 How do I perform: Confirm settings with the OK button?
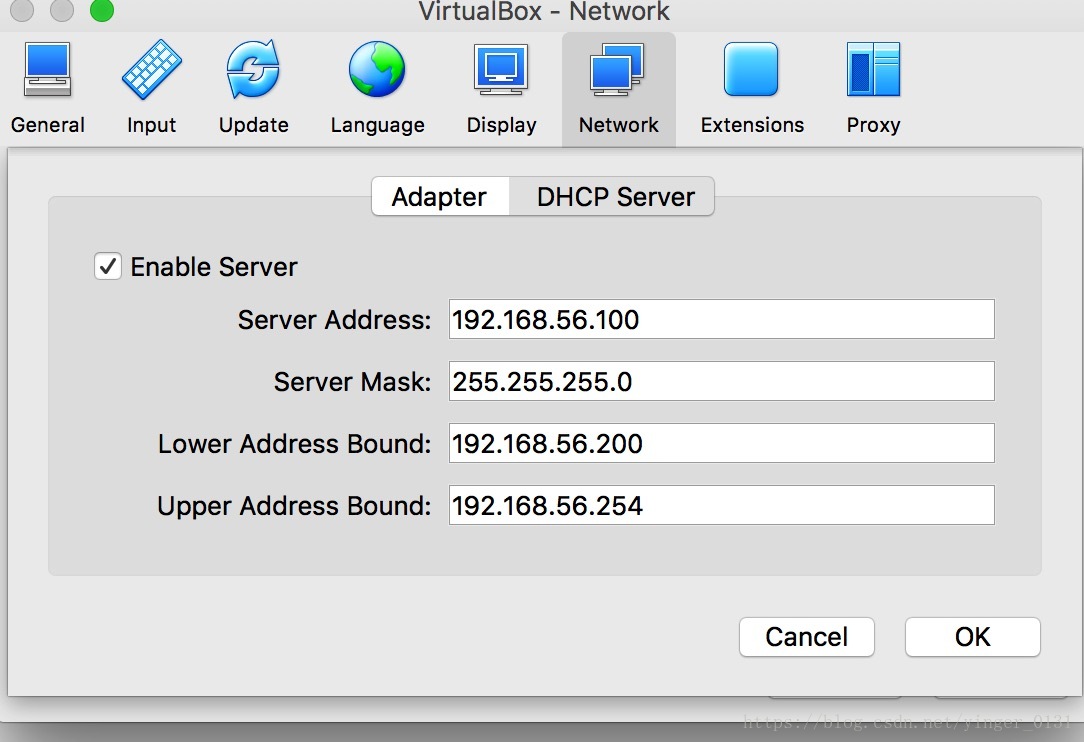click(973, 637)
